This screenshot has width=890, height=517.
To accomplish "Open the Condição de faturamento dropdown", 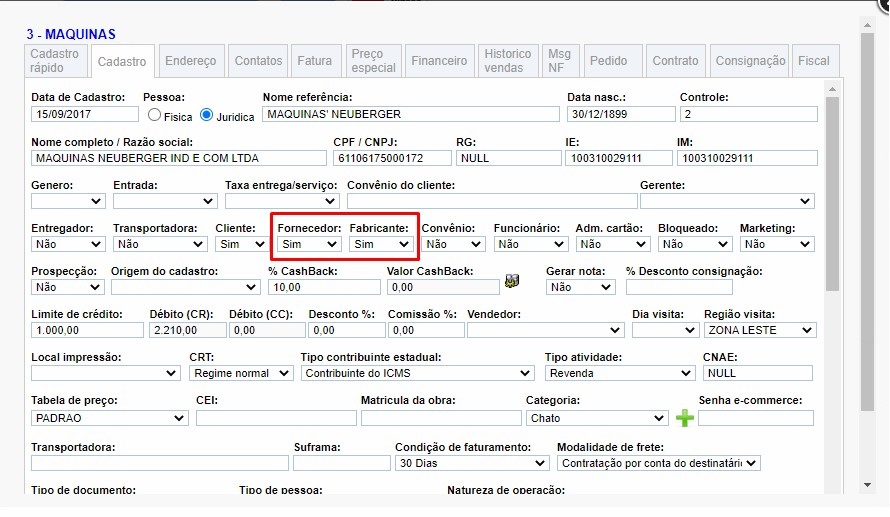I will [x=472, y=463].
